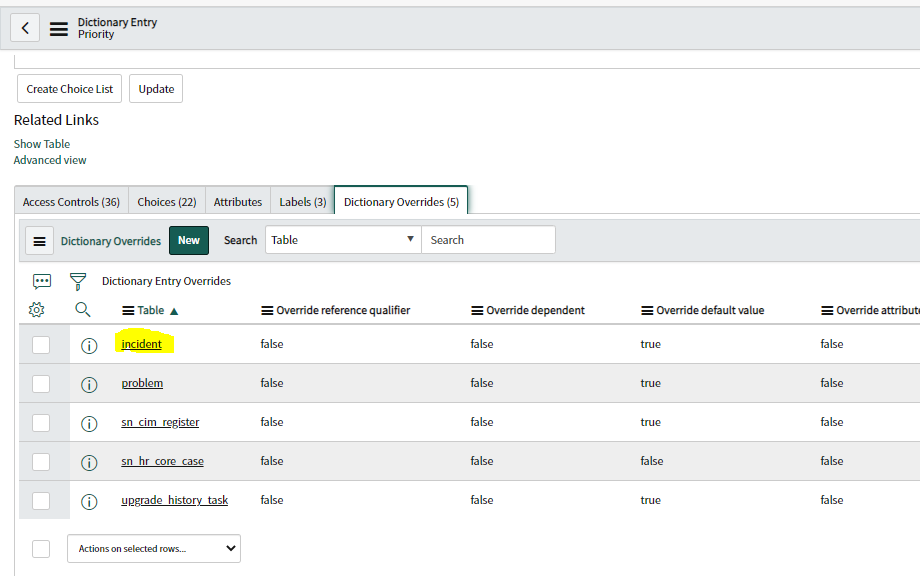Open the Search field Table dropdown
920x576 pixels.
(x=342, y=240)
